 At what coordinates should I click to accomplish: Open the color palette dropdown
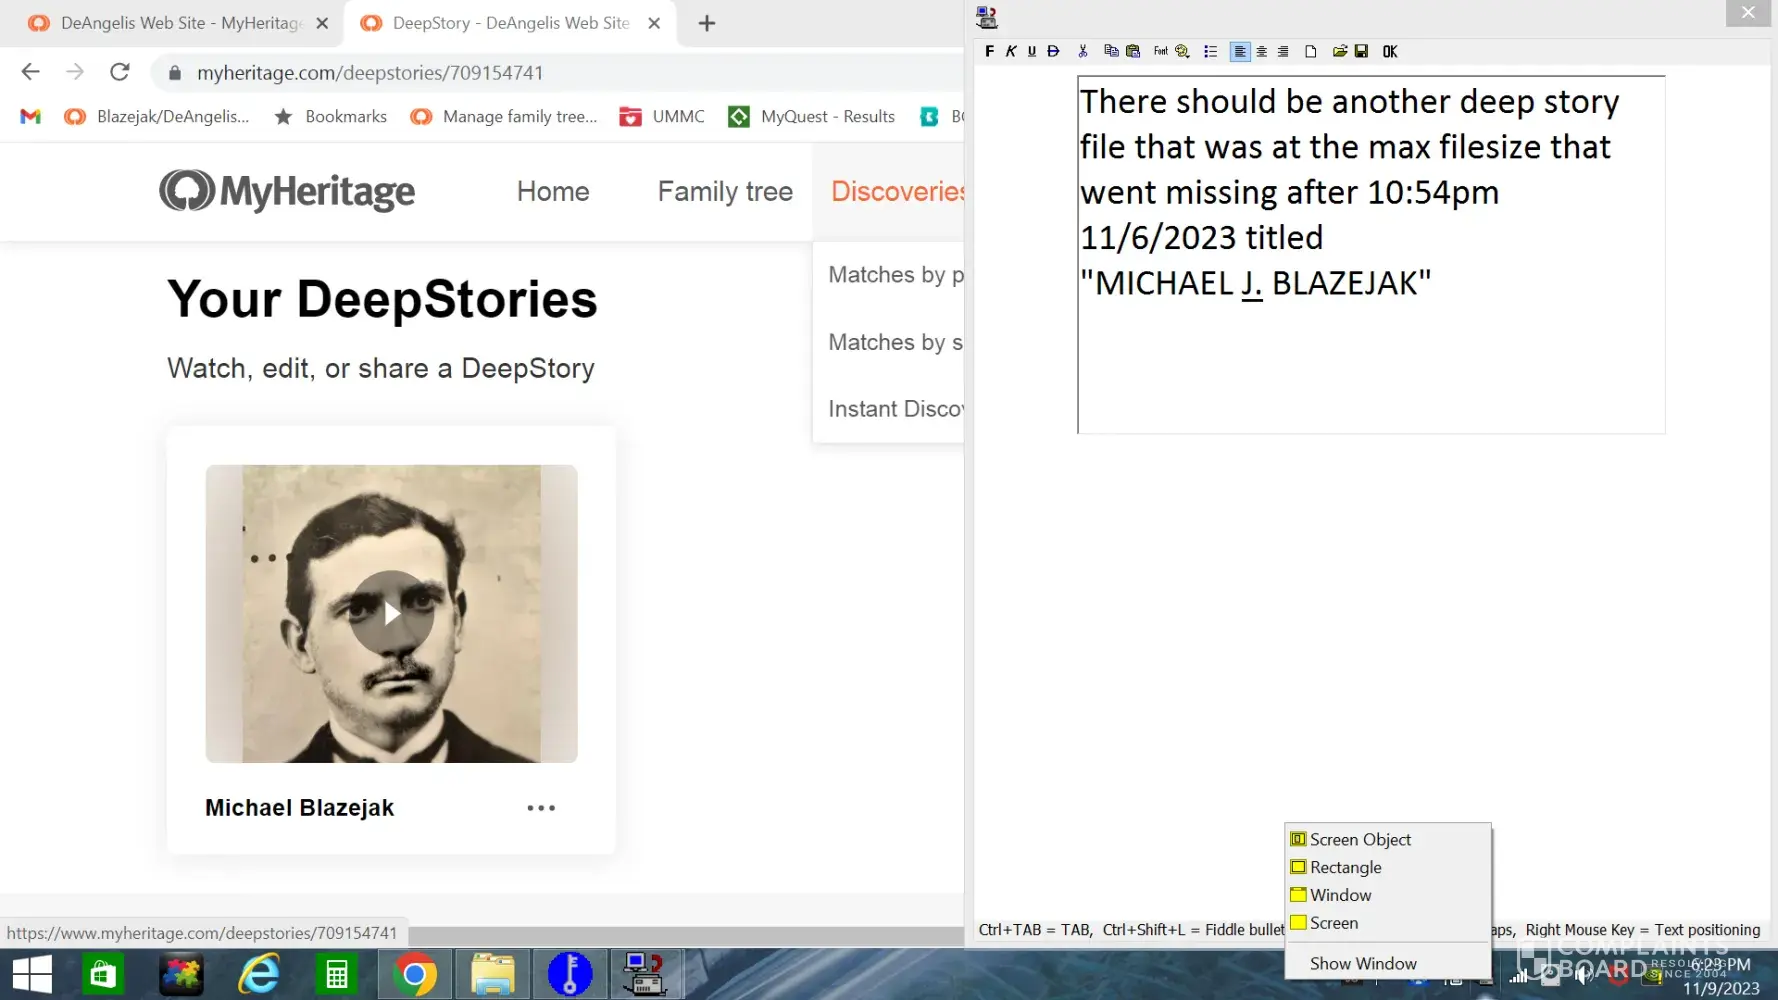click(x=1182, y=51)
